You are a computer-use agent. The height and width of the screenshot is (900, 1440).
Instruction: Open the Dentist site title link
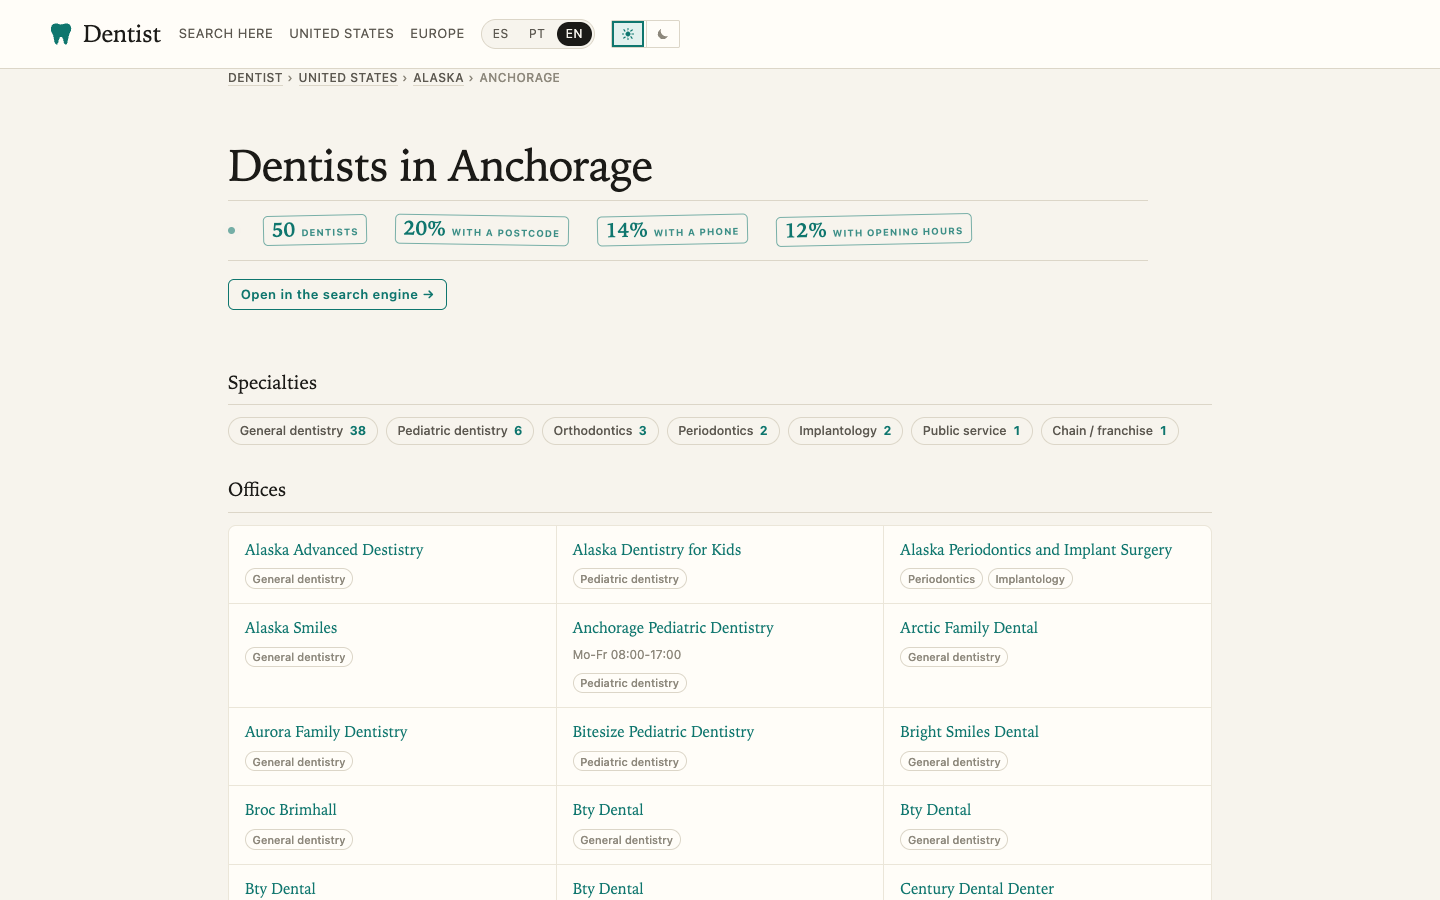122,34
